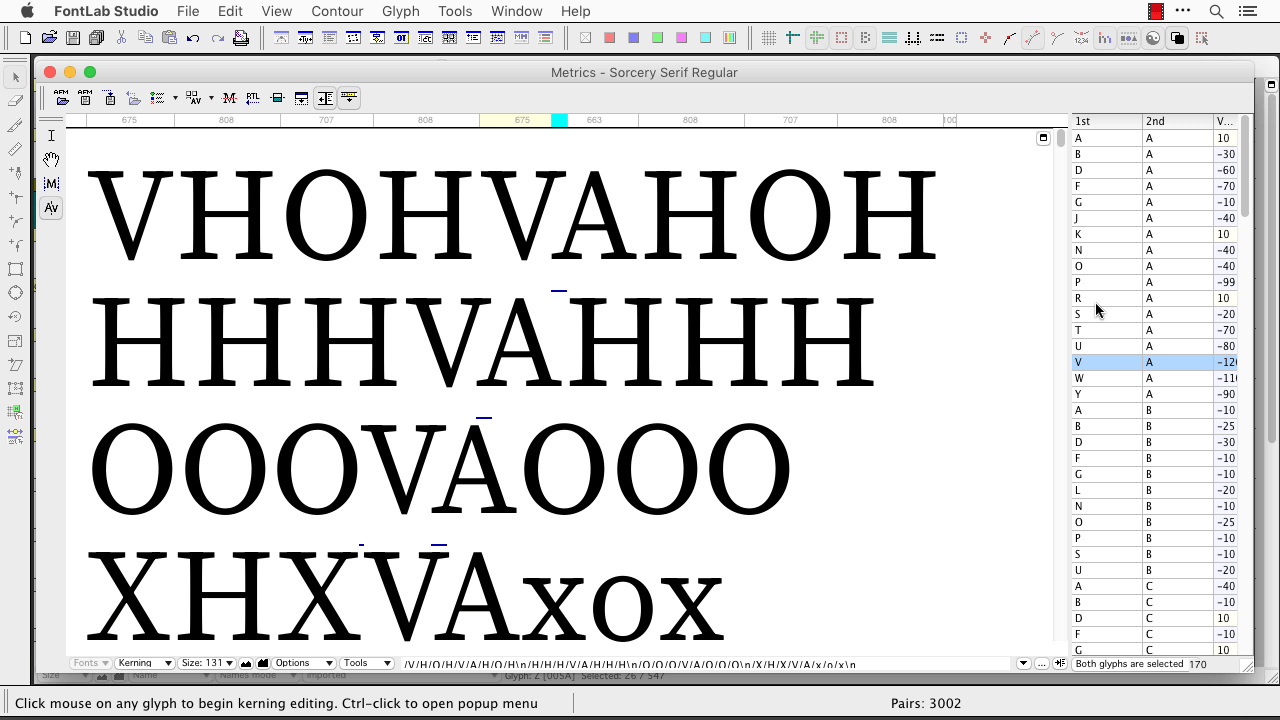
Task: Click the M metrics reset icon
Action: click(x=229, y=98)
